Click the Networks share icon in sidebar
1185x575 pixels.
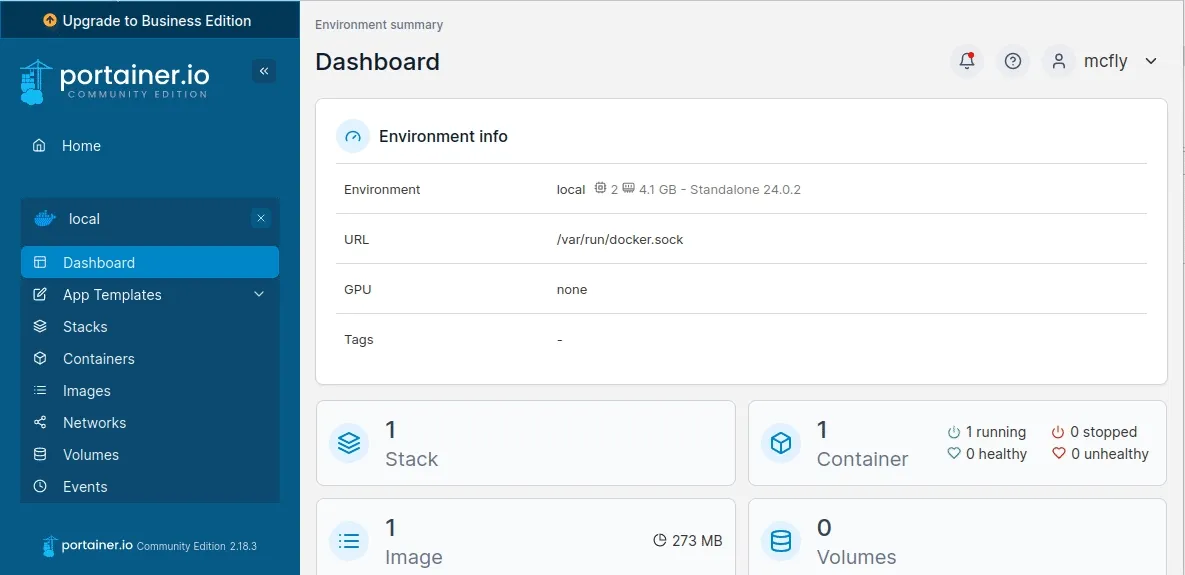click(40, 422)
